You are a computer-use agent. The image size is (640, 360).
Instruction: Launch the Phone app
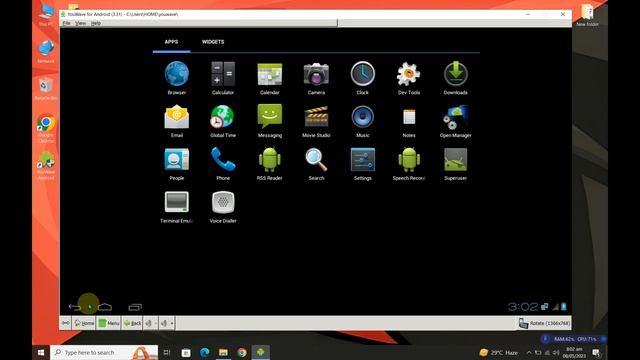click(223, 164)
